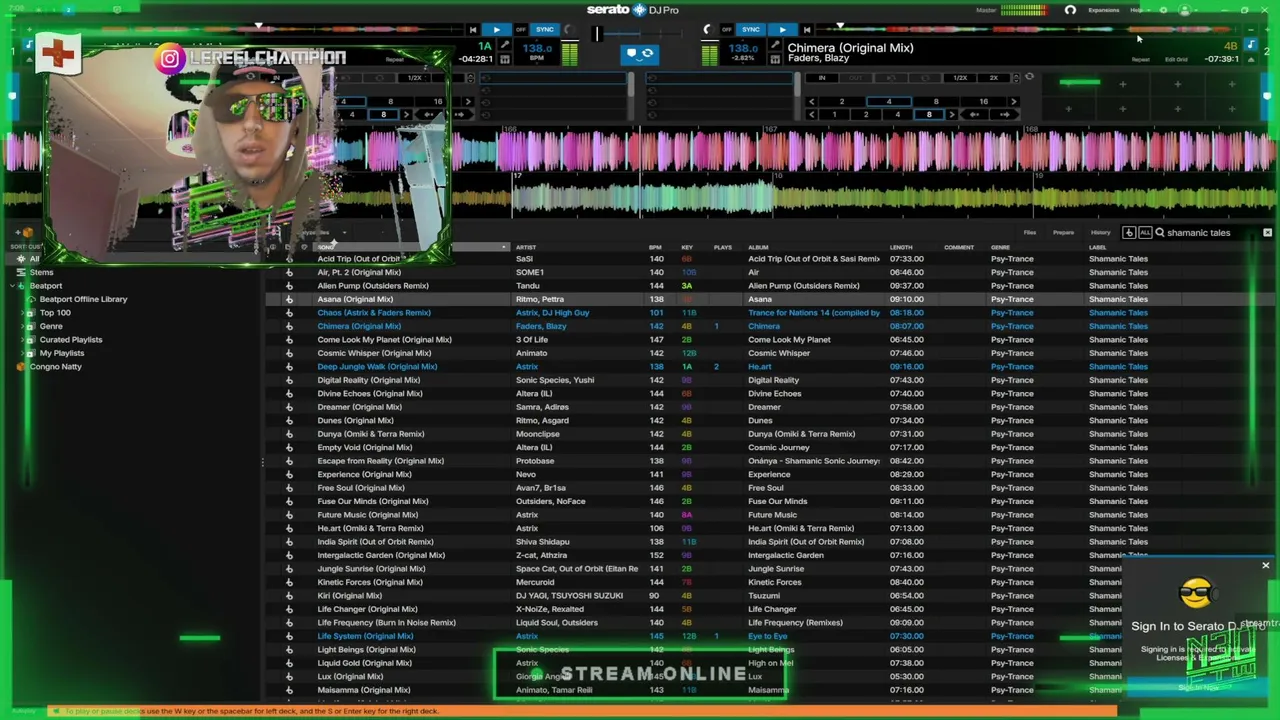Jump to previous track on left deck

[473, 30]
